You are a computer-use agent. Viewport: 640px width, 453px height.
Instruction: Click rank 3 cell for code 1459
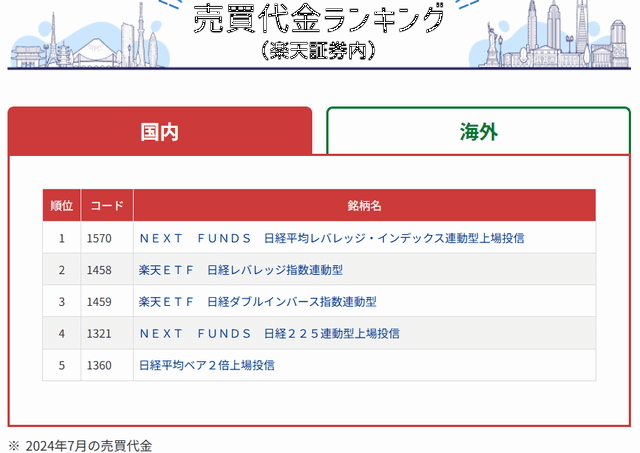(62, 302)
